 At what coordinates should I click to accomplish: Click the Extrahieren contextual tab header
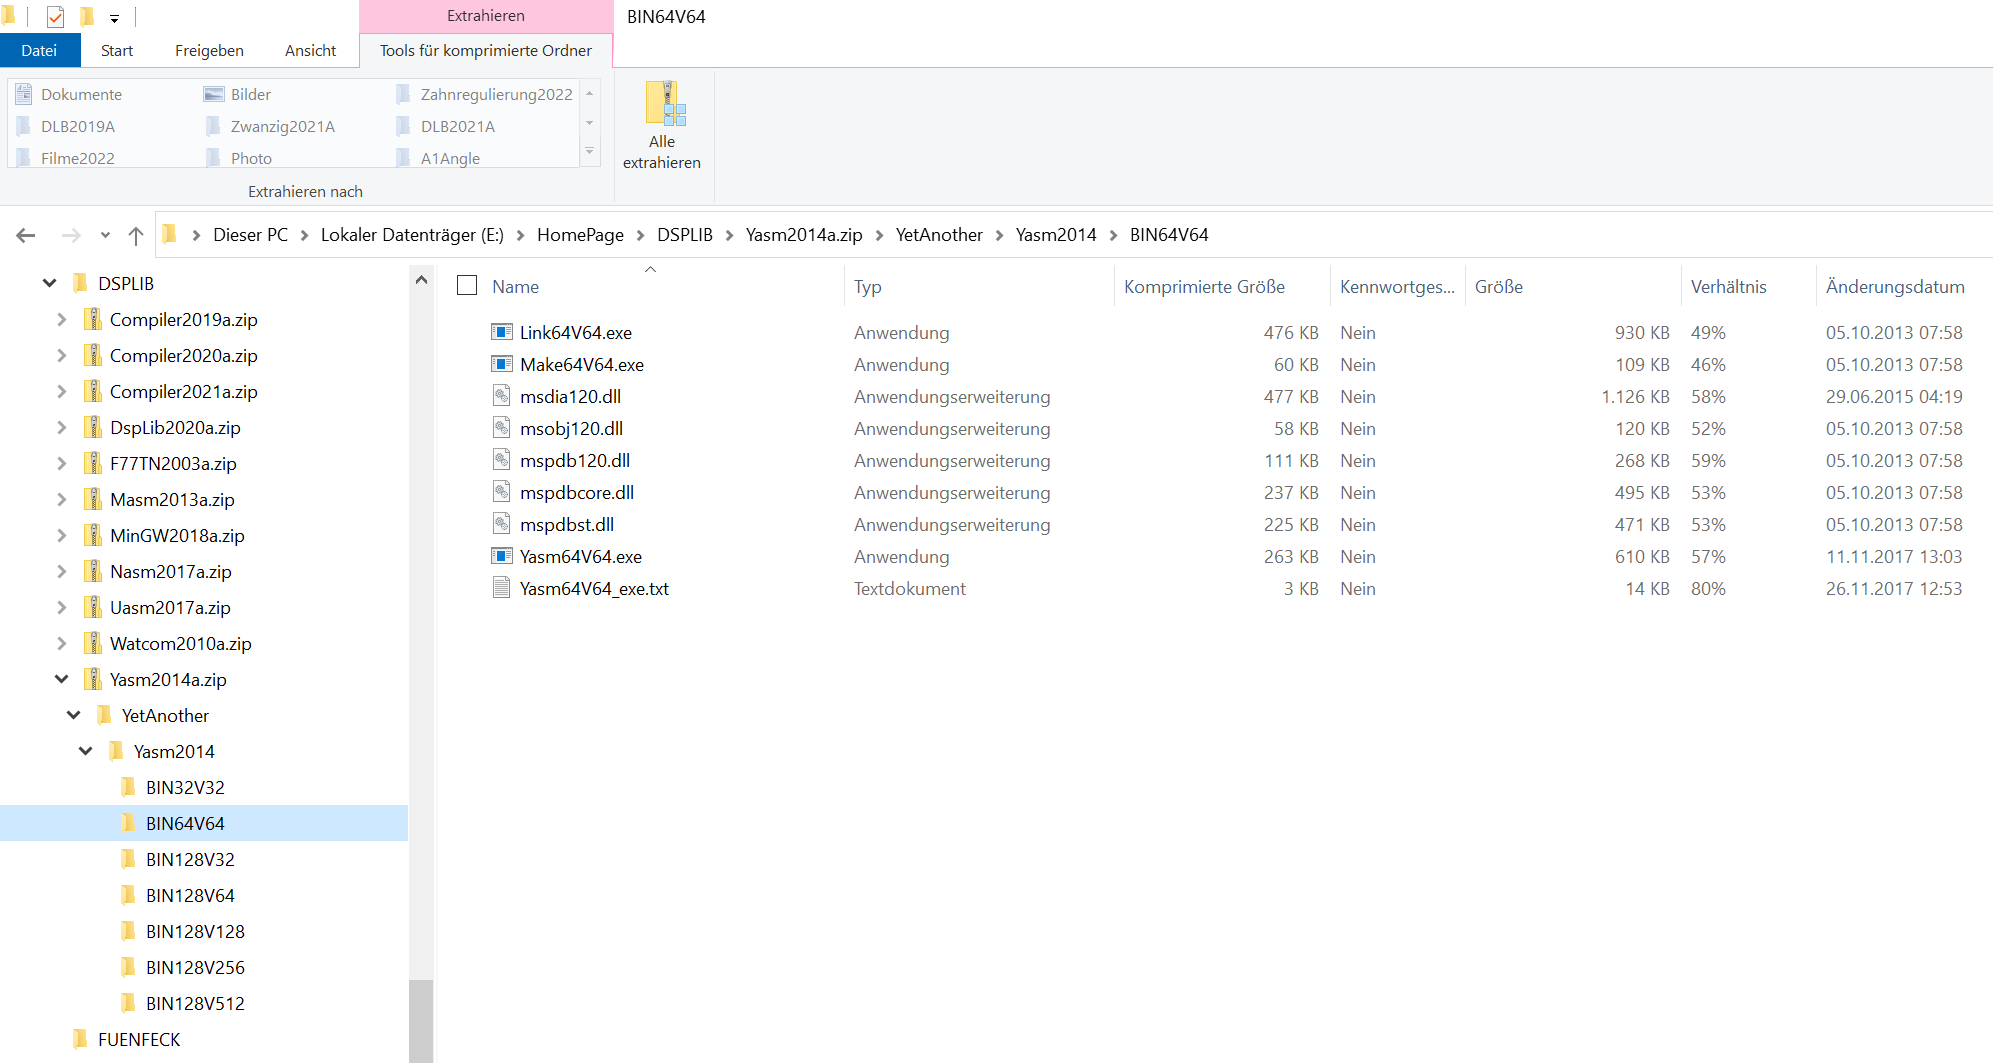[486, 16]
